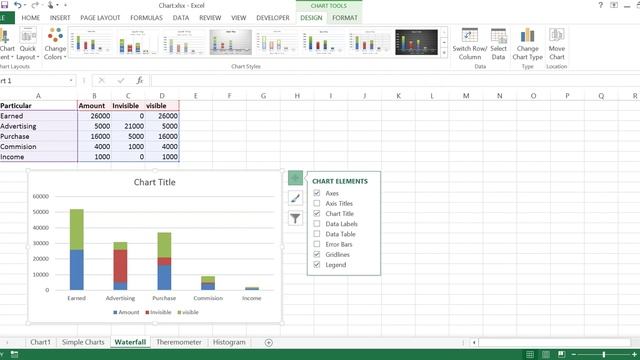Switch to the Simple Charts sheet tab
The image size is (640, 360).
pos(83,342)
